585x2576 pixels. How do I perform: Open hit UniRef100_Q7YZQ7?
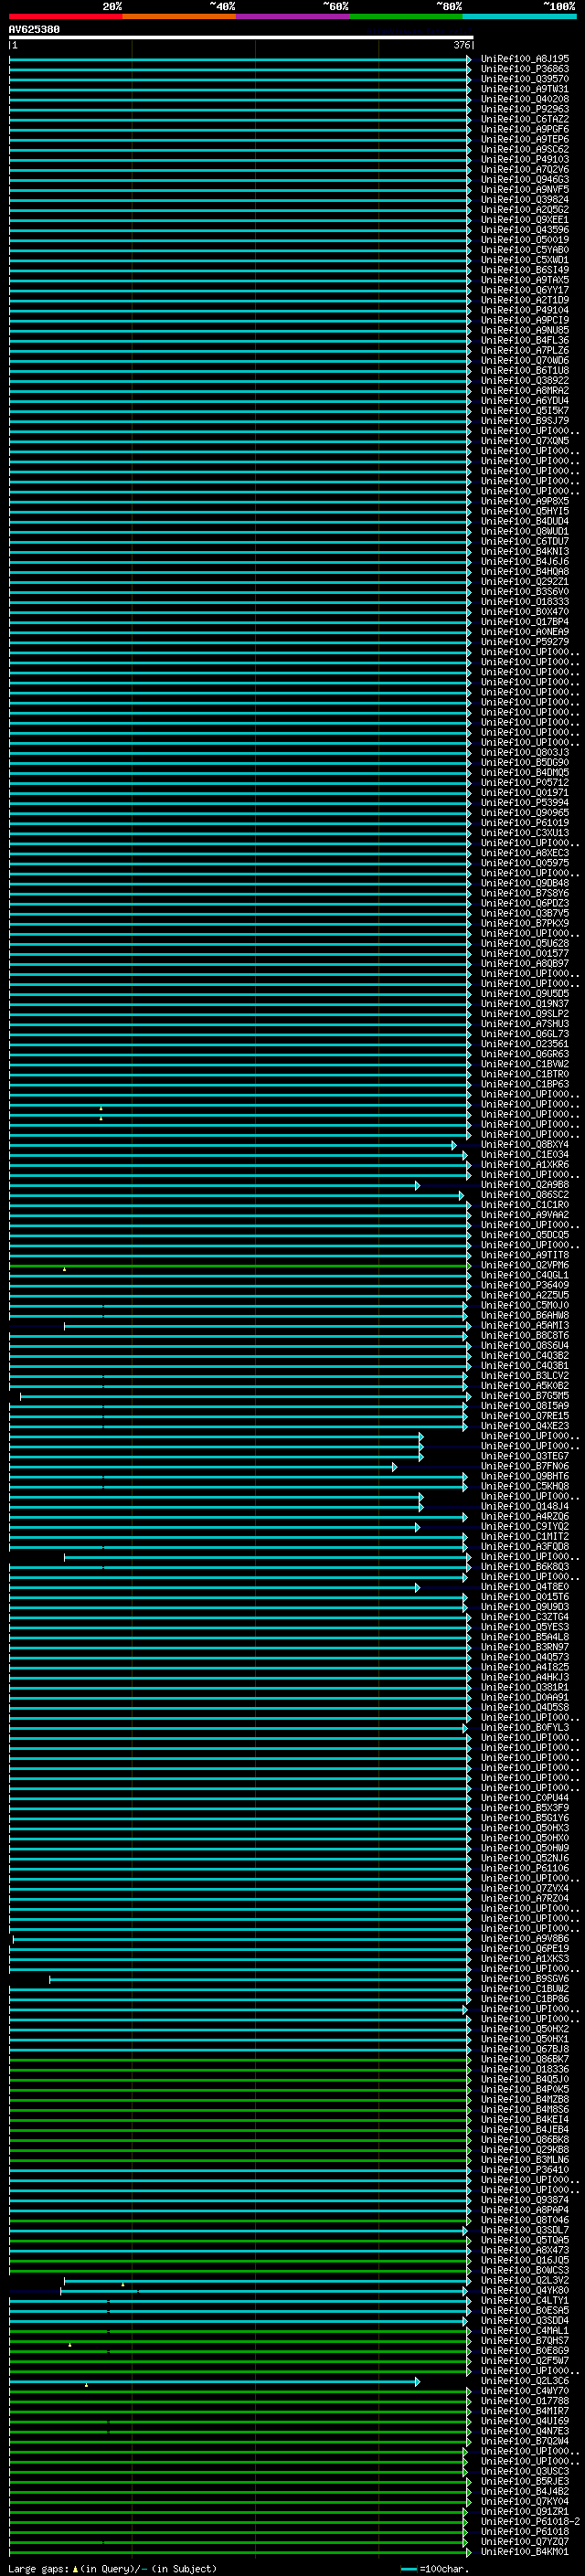click(525, 2542)
